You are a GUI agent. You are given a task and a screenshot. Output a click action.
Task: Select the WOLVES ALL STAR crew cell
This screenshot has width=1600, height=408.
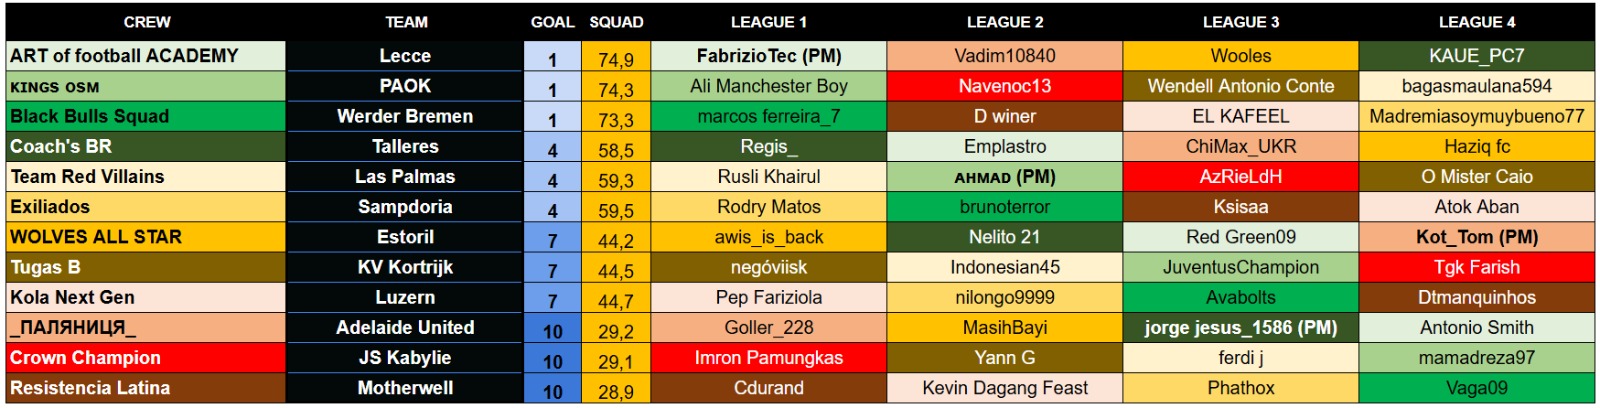tap(146, 237)
